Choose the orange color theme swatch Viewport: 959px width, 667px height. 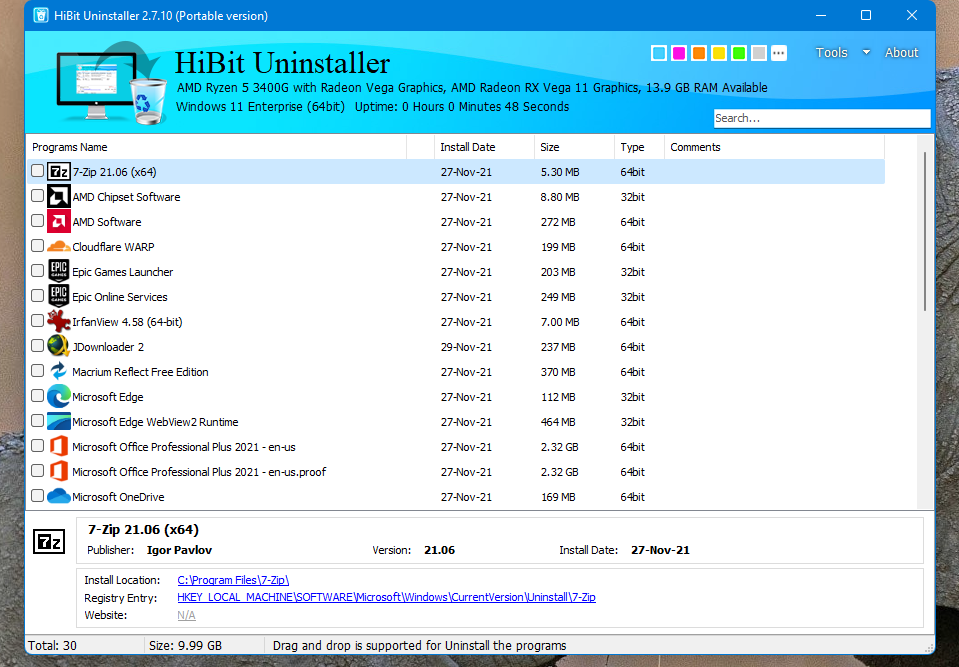pos(699,53)
